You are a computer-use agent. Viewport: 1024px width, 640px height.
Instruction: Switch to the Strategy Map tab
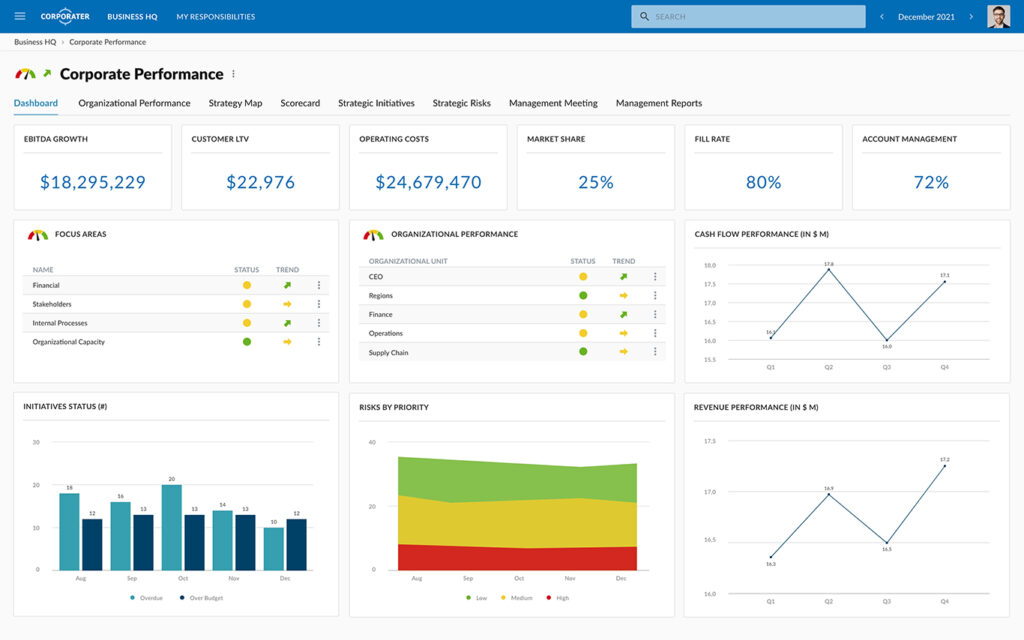pyautogui.click(x=235, y=102)
